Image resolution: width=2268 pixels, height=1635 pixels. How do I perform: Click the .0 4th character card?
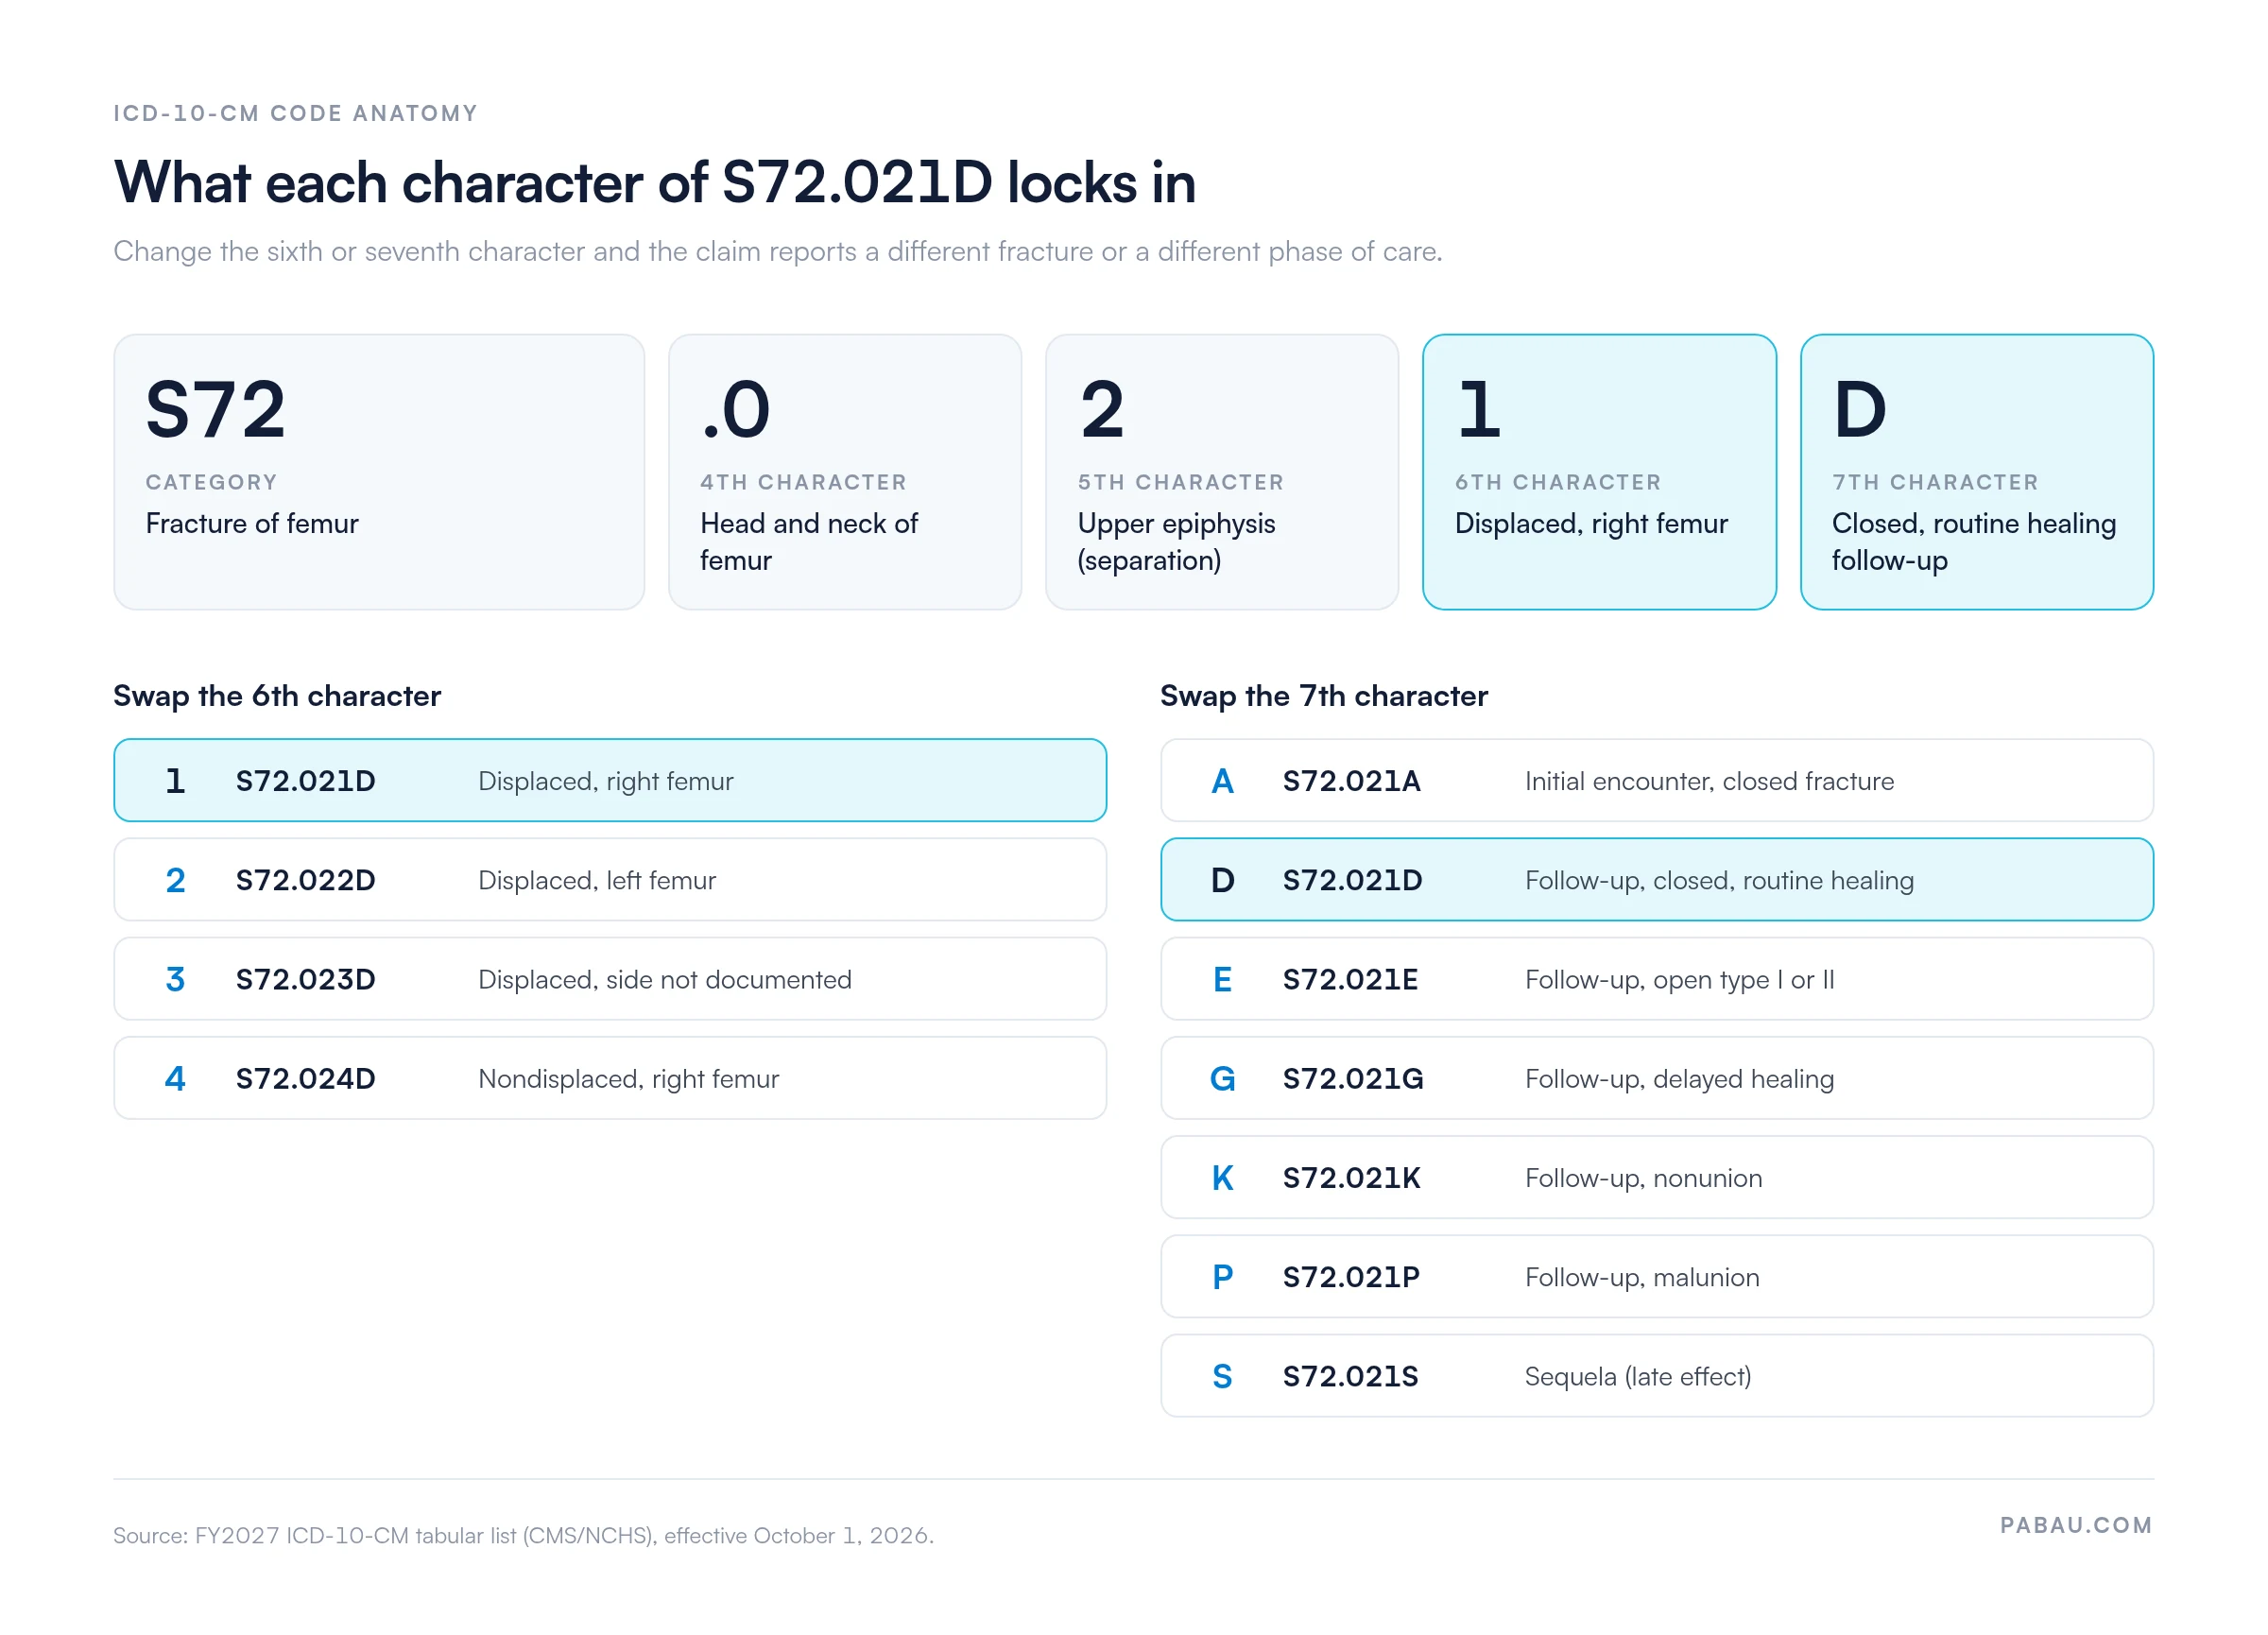[x=845, y=472]
